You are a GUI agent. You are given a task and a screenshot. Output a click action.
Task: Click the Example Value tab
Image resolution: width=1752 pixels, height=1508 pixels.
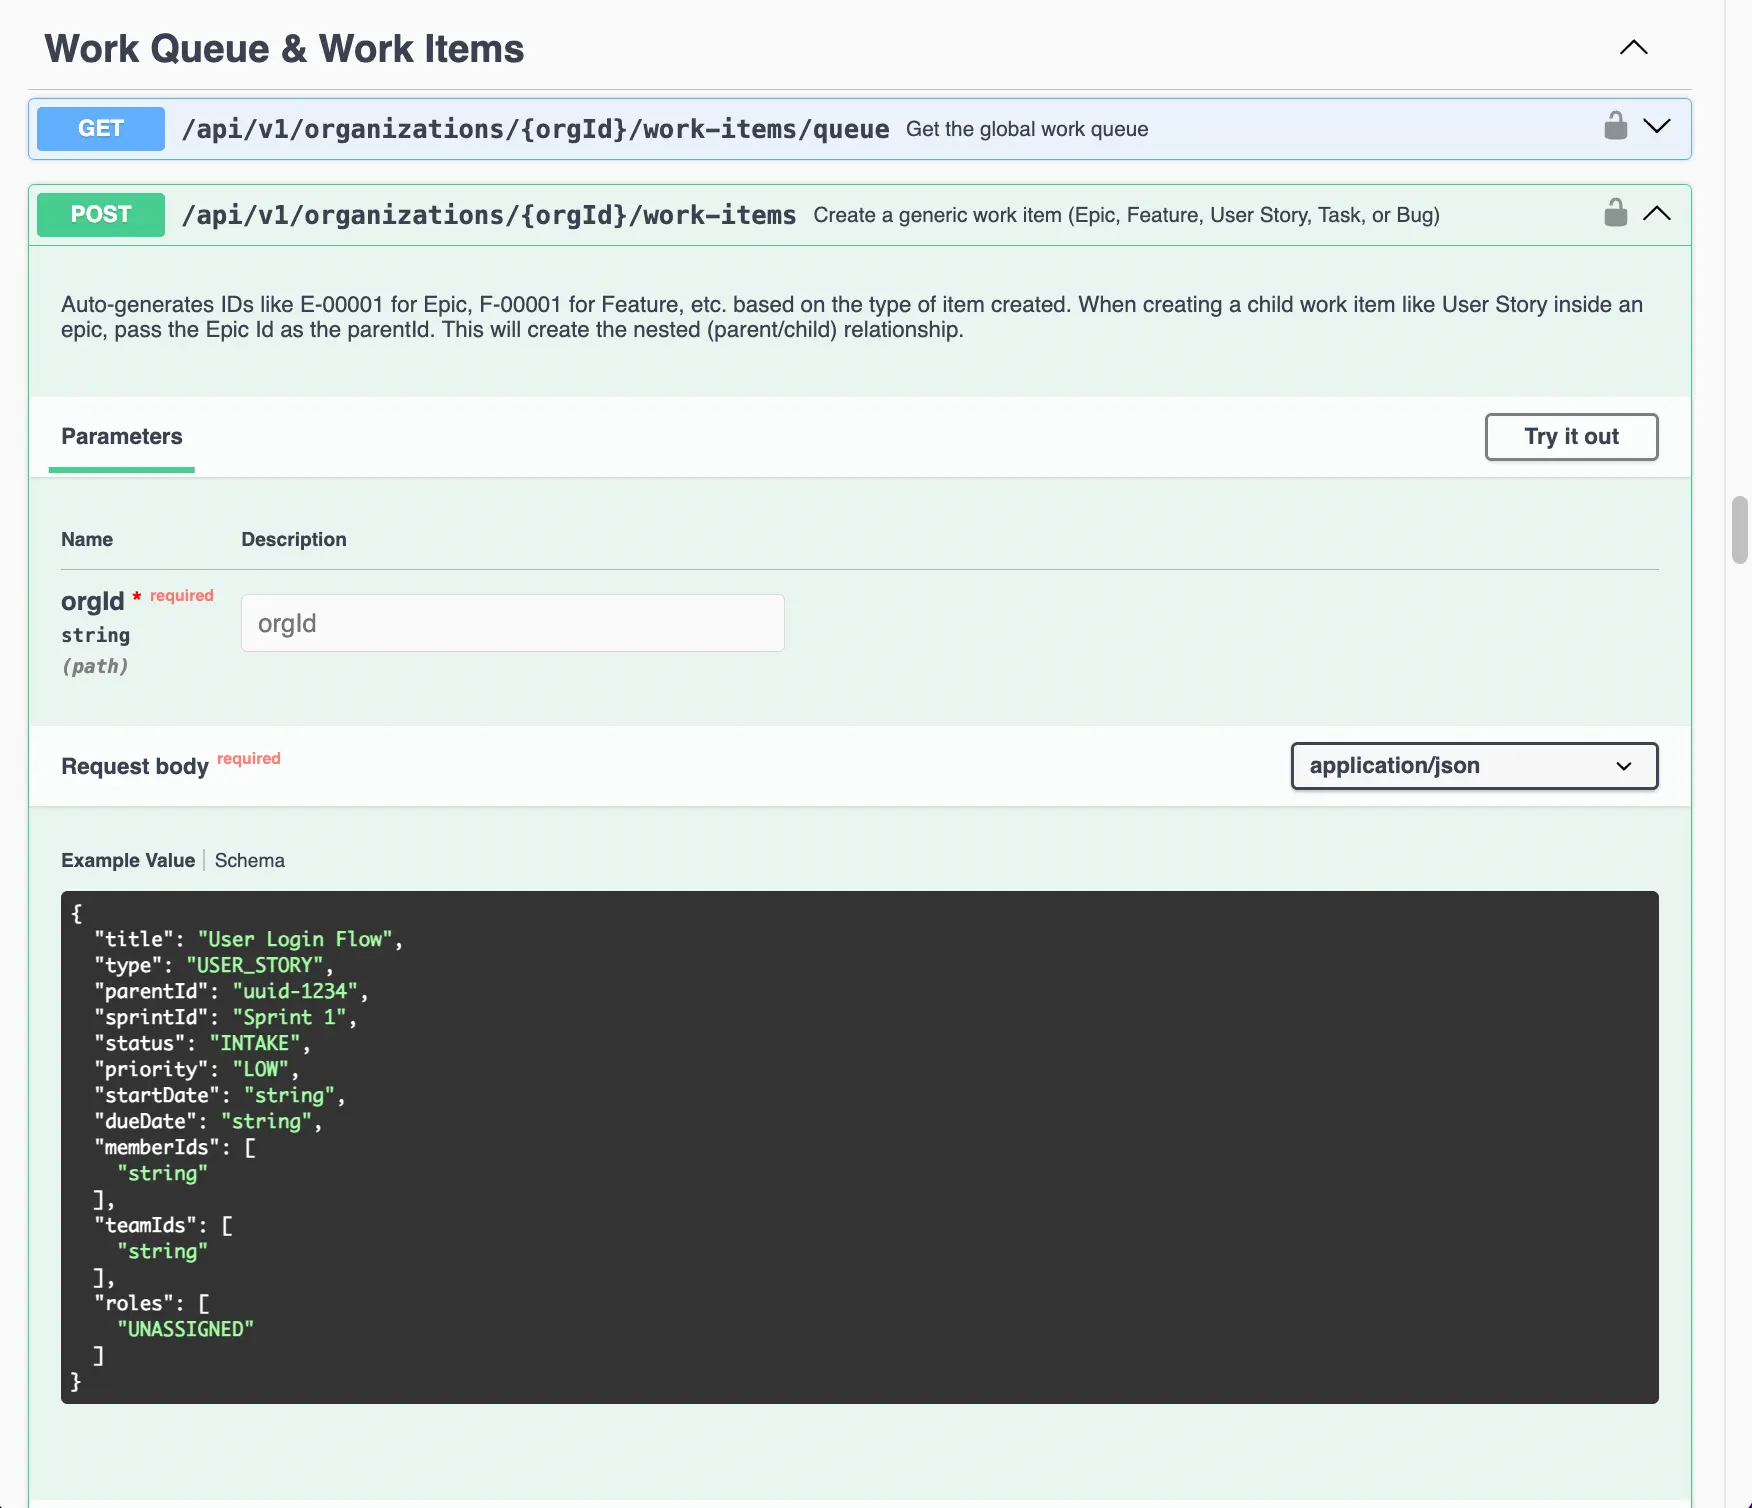127,860
